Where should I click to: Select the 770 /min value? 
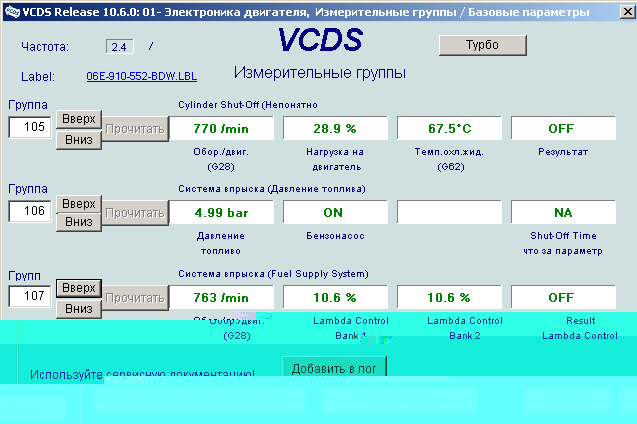point(221,128)
